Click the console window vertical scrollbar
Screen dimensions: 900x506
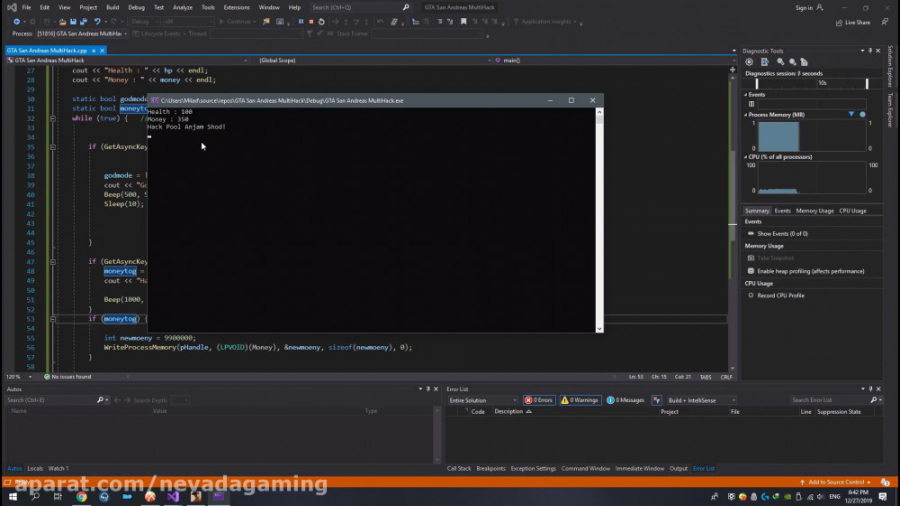599,220
